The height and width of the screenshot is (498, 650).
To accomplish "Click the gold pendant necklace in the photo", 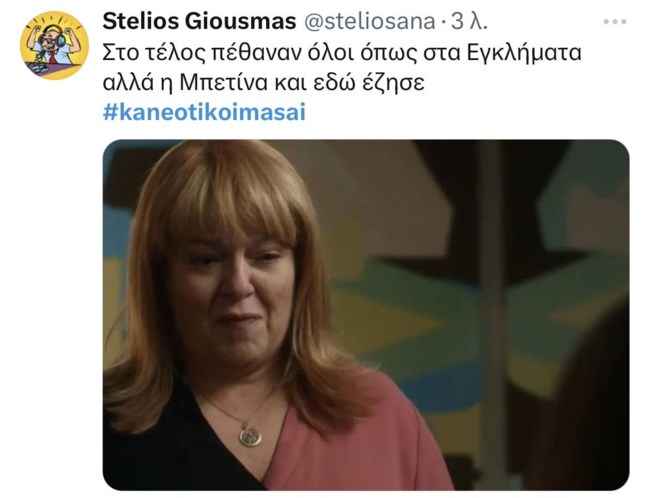I will pyautogui.click(x=250, y=435).
